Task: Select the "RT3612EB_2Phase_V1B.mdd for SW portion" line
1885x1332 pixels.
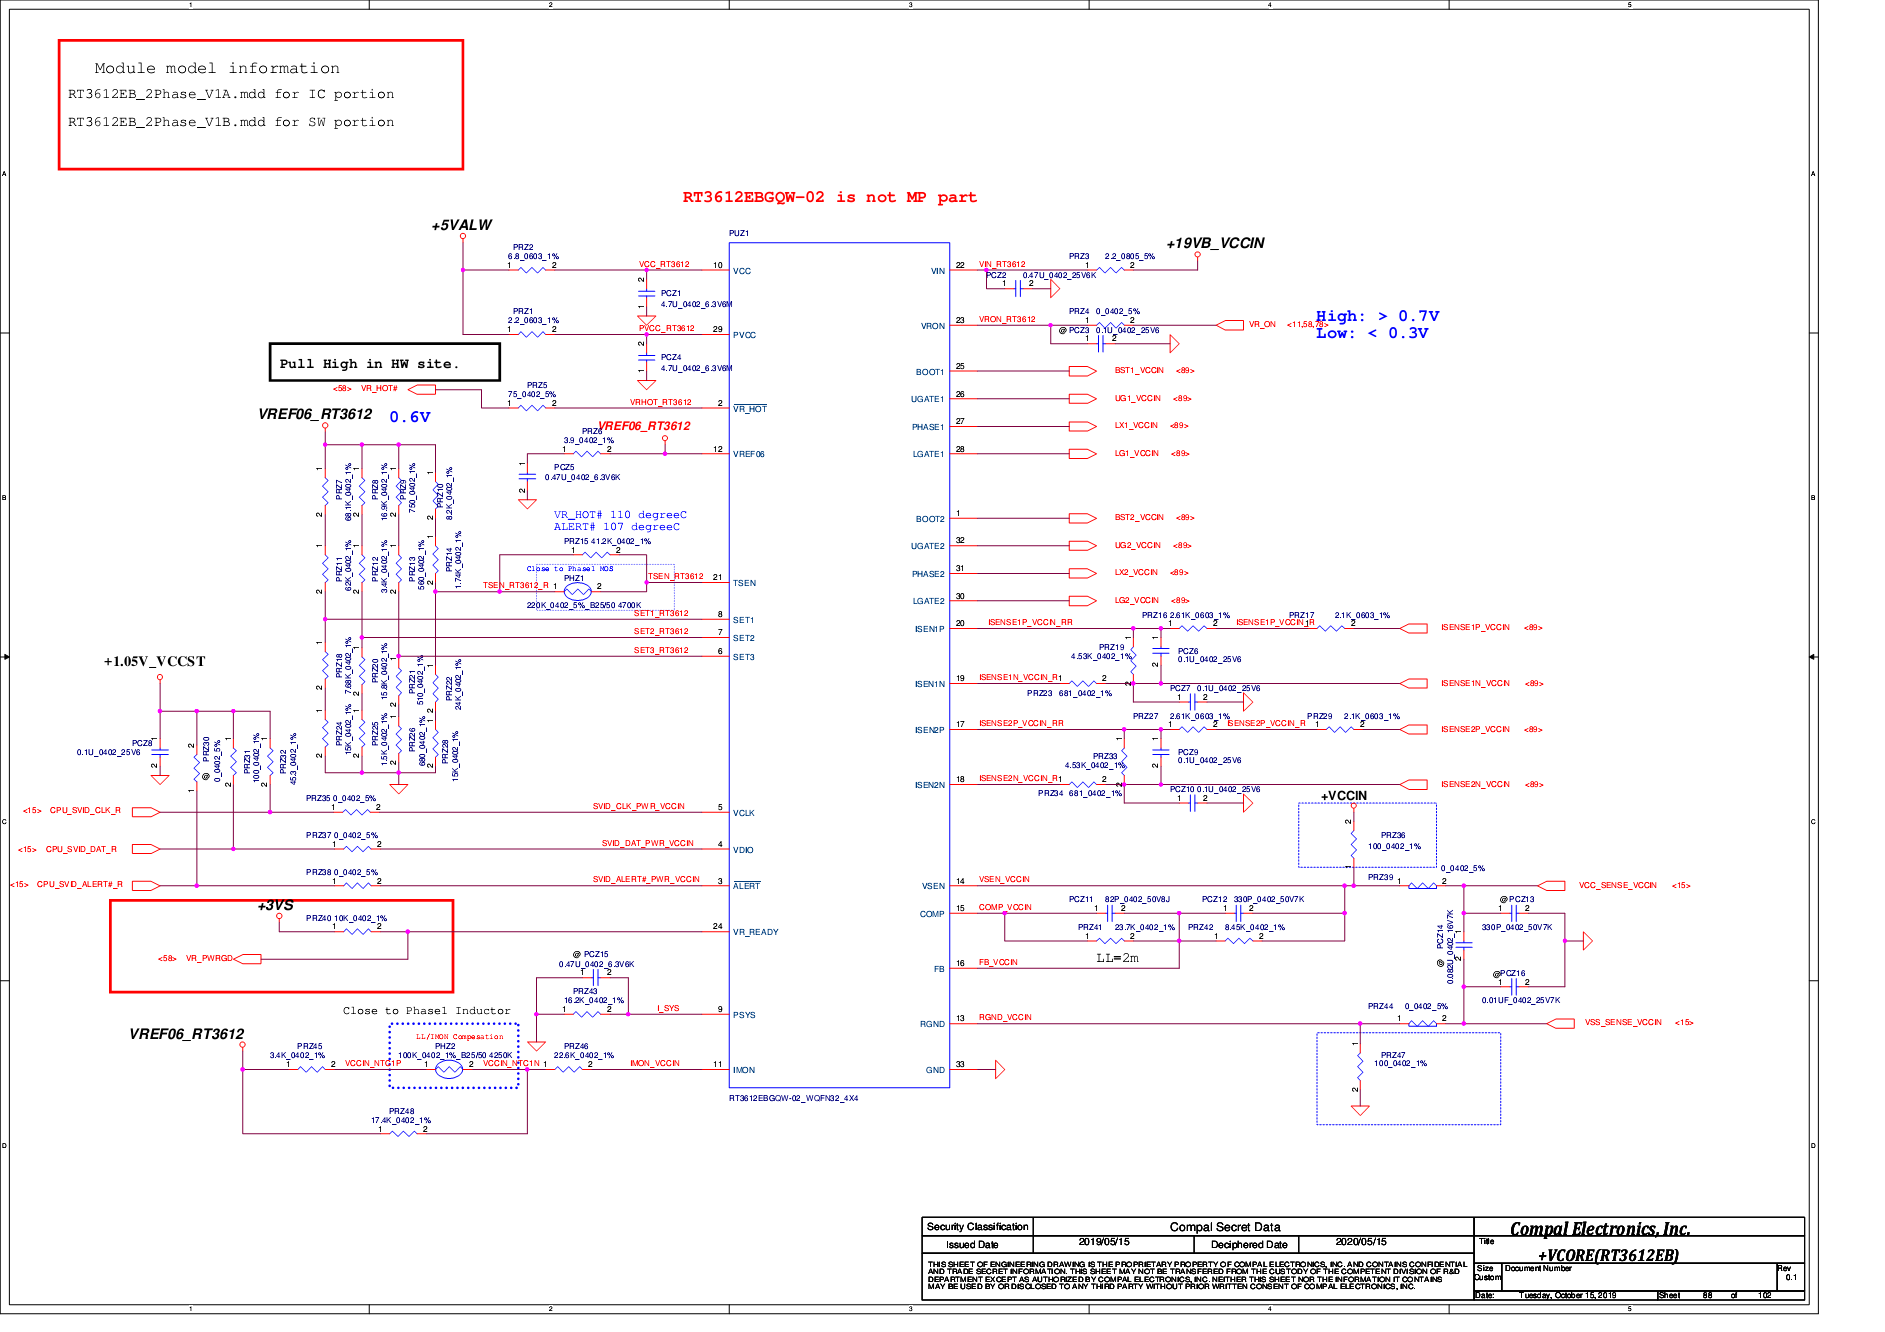Action: [x=231, y=122]
